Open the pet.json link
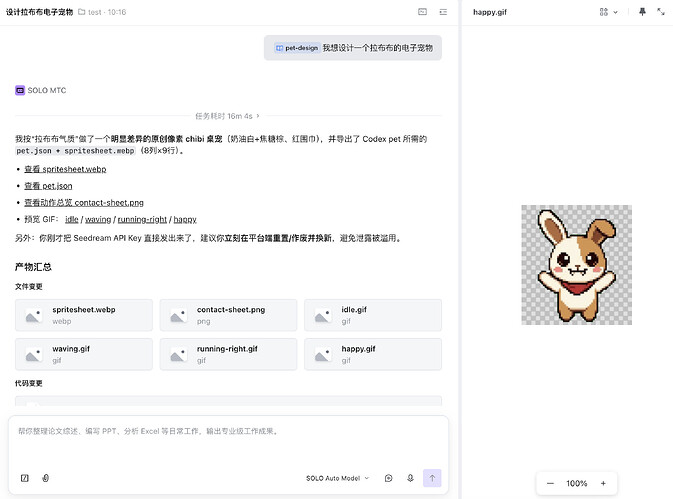The width and height of the screenshot is (673, 499). (x=48, y=186)
